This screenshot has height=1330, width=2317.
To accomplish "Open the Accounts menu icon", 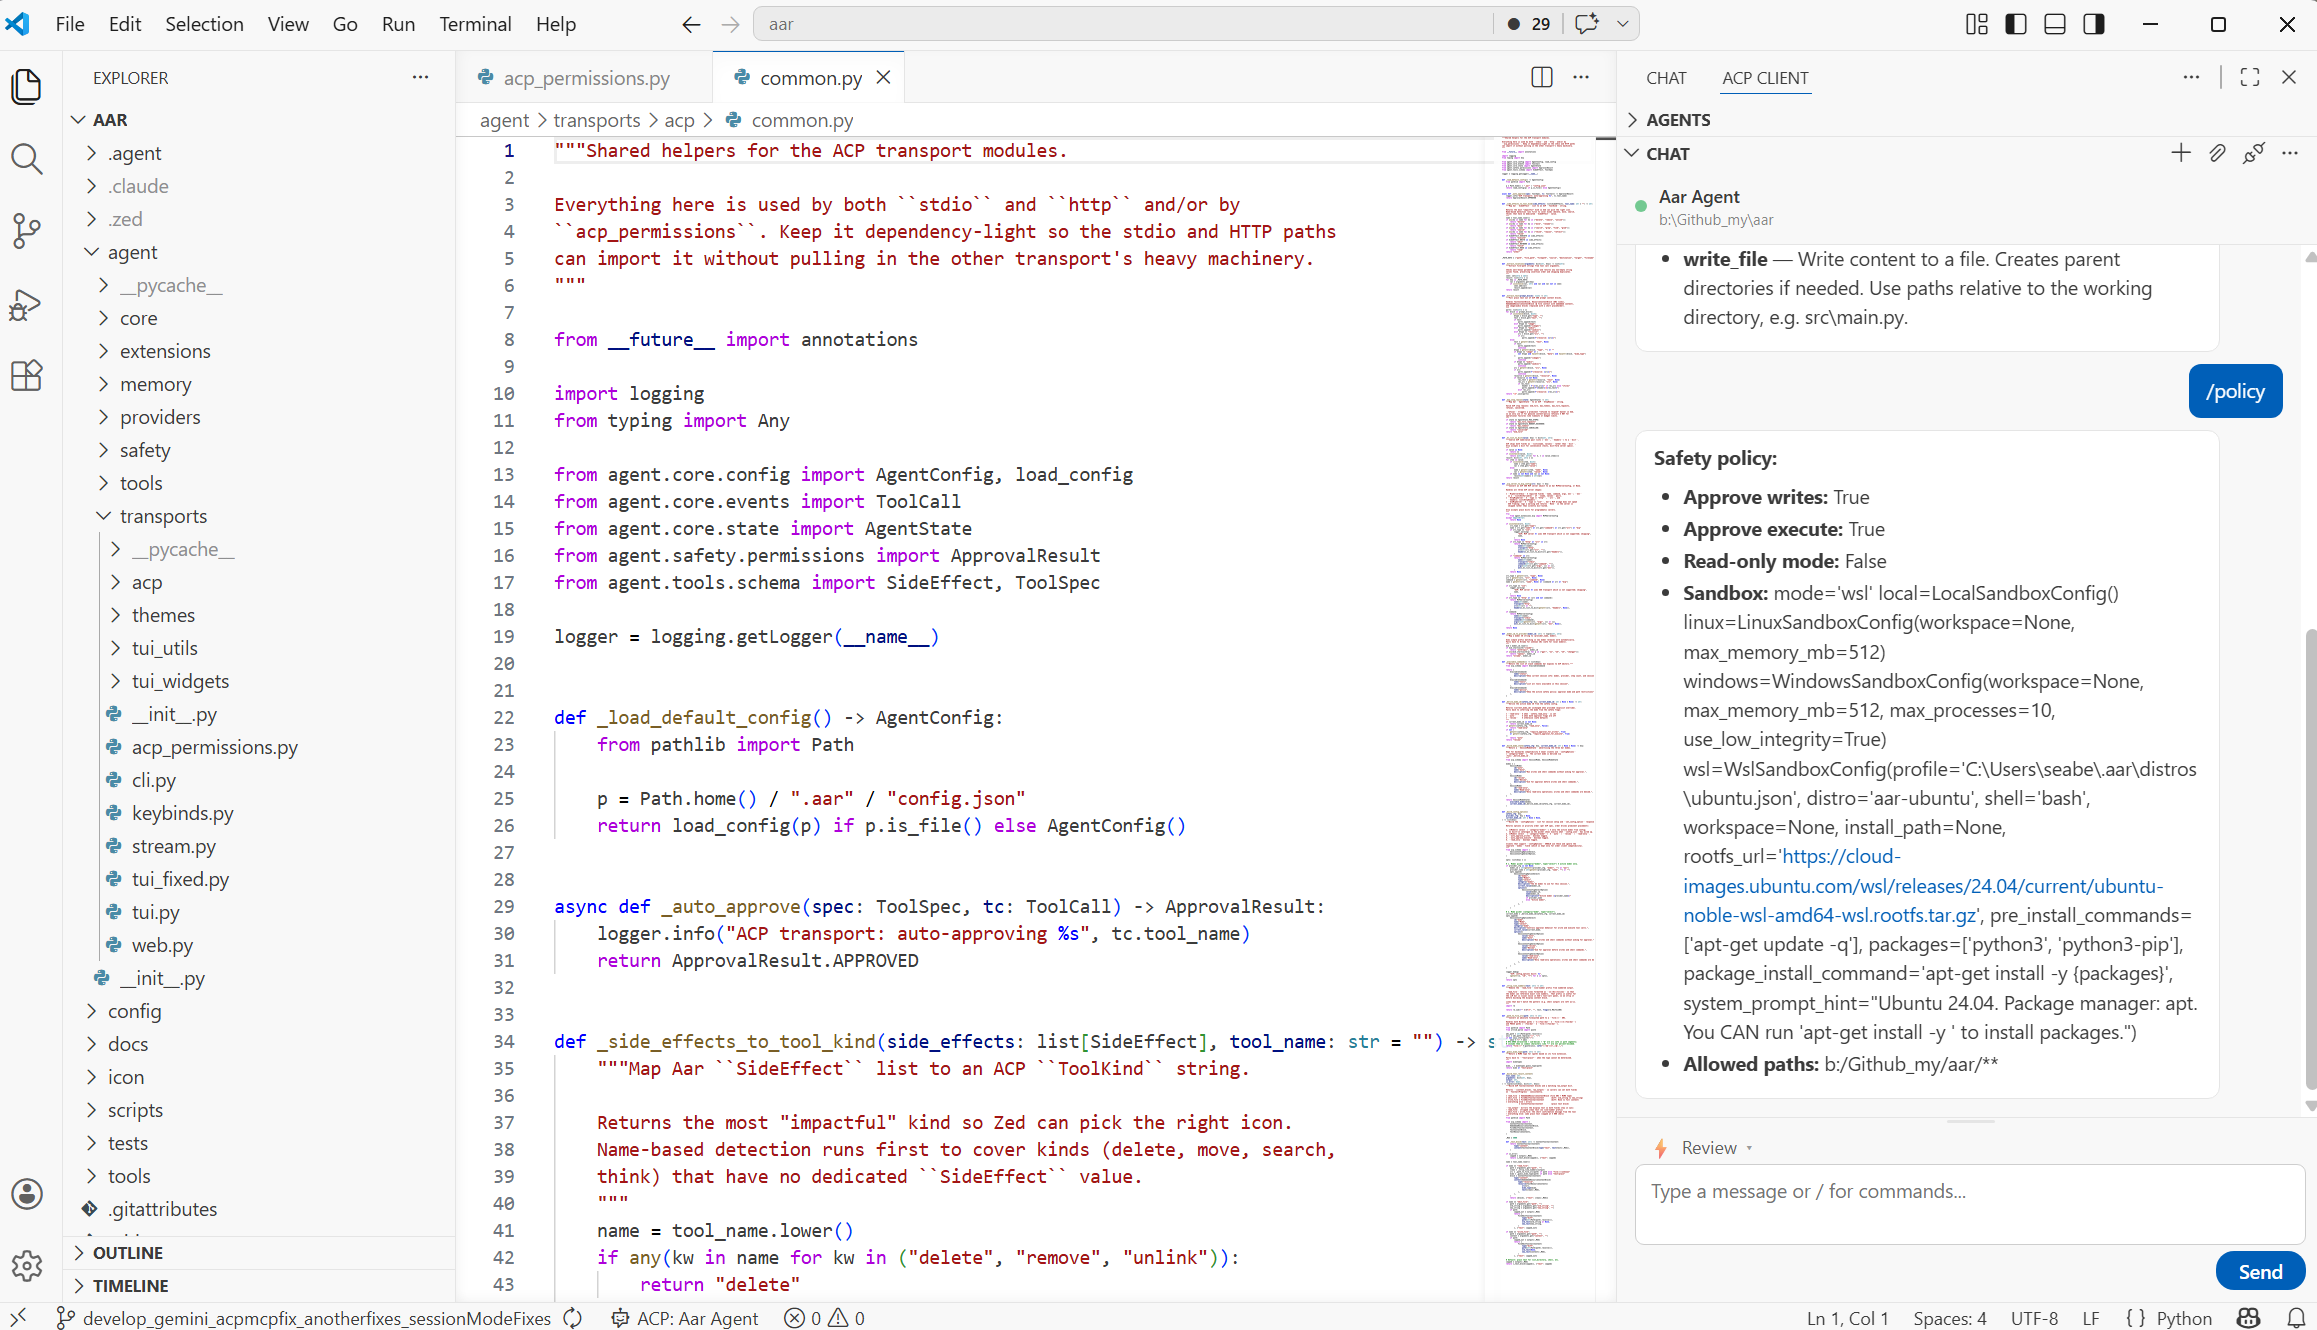I will [x=27, y=1194].
